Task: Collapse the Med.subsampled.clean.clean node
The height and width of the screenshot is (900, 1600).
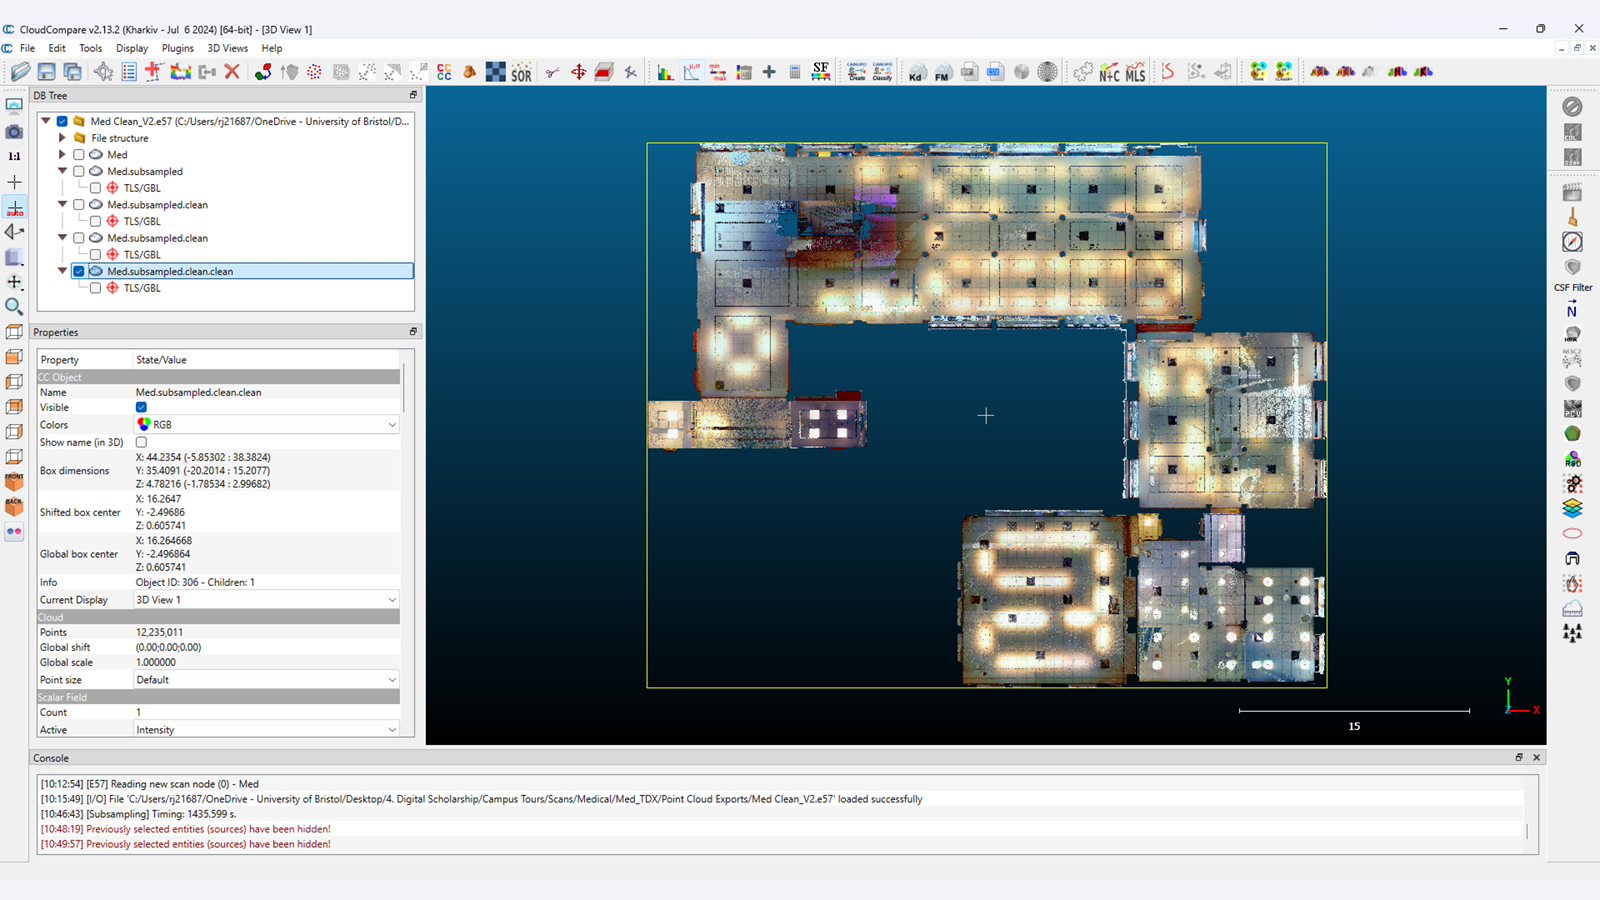Action: tap(62, 271)
